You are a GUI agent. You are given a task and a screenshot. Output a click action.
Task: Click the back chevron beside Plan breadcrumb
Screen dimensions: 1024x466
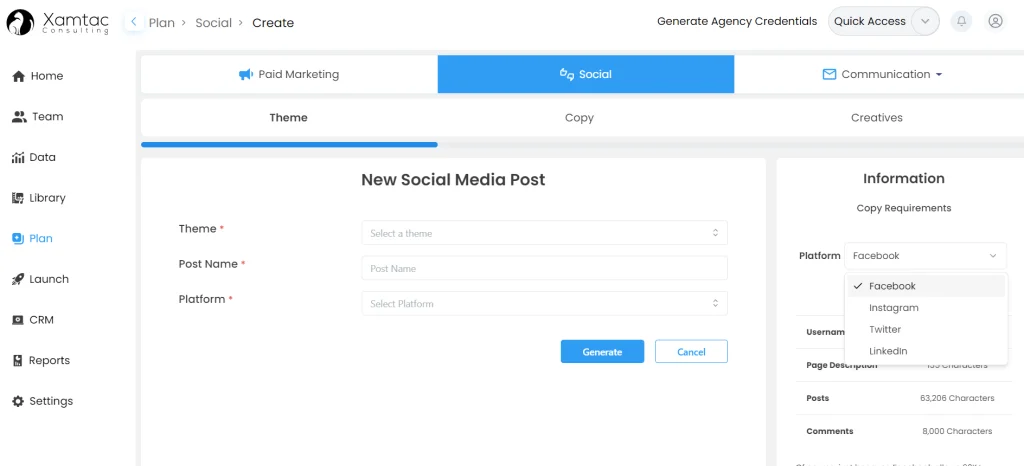pos(134,22)
